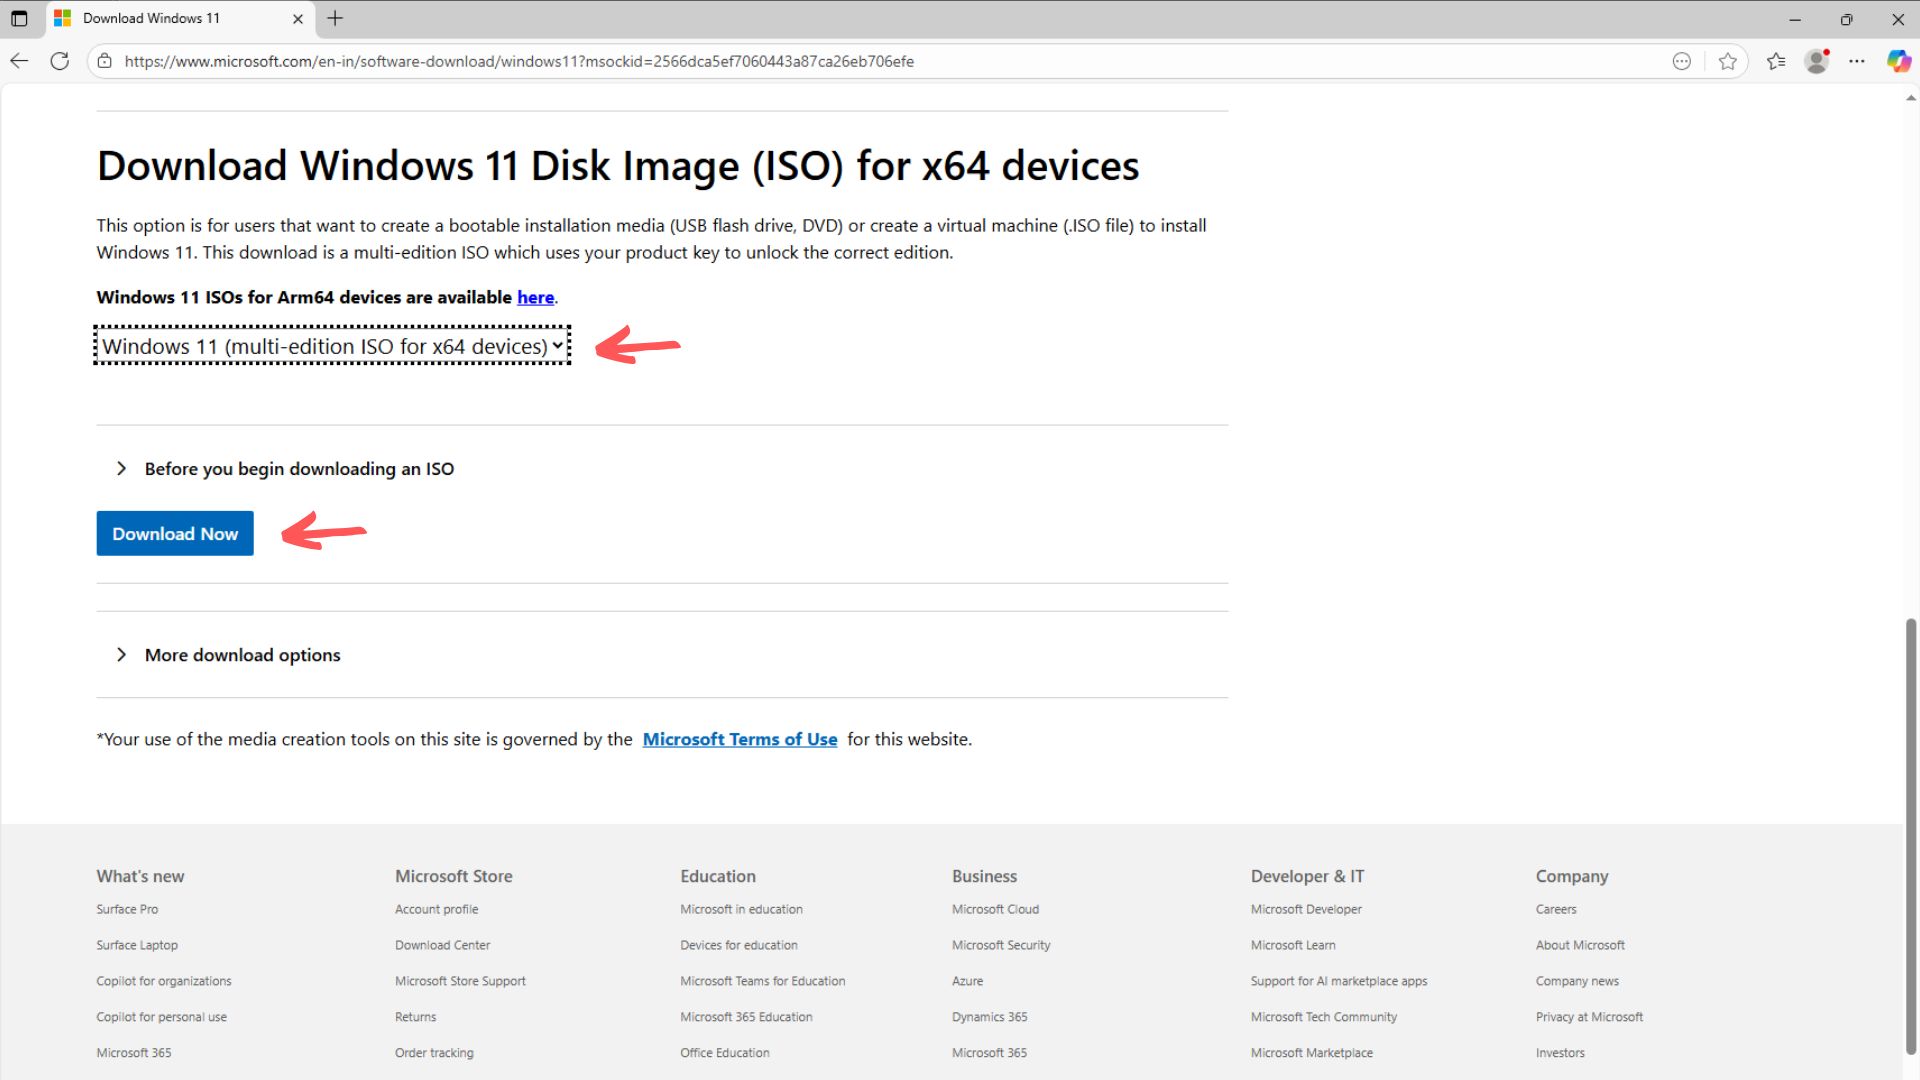Open the Careers link under Company
The width and height of the screenshot is (1920, 1080).
click(x=1556, y=909)
